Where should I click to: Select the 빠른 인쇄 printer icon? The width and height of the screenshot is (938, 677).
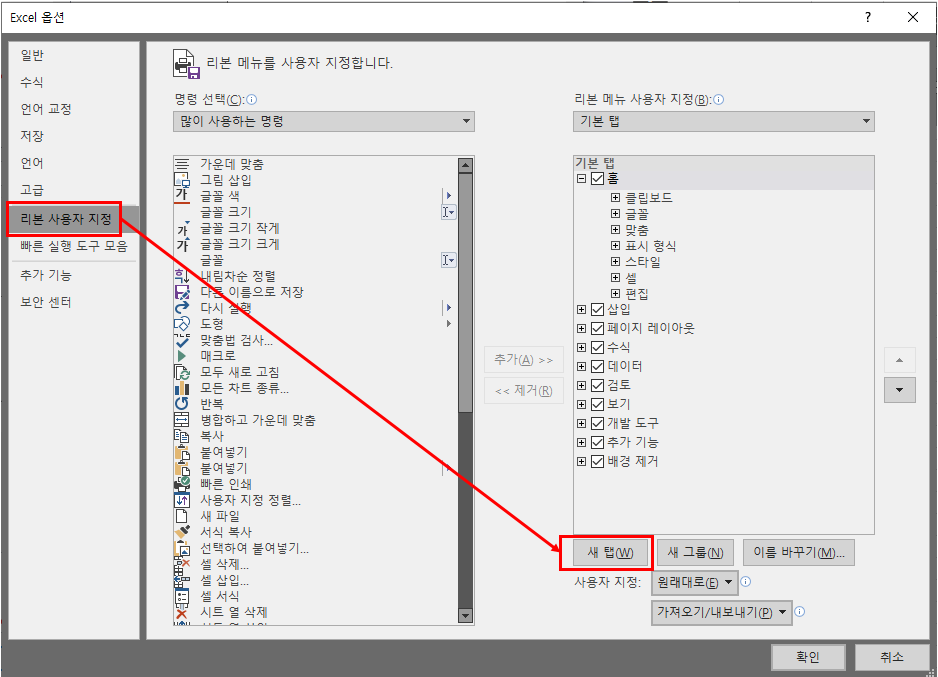click(182, 484)
